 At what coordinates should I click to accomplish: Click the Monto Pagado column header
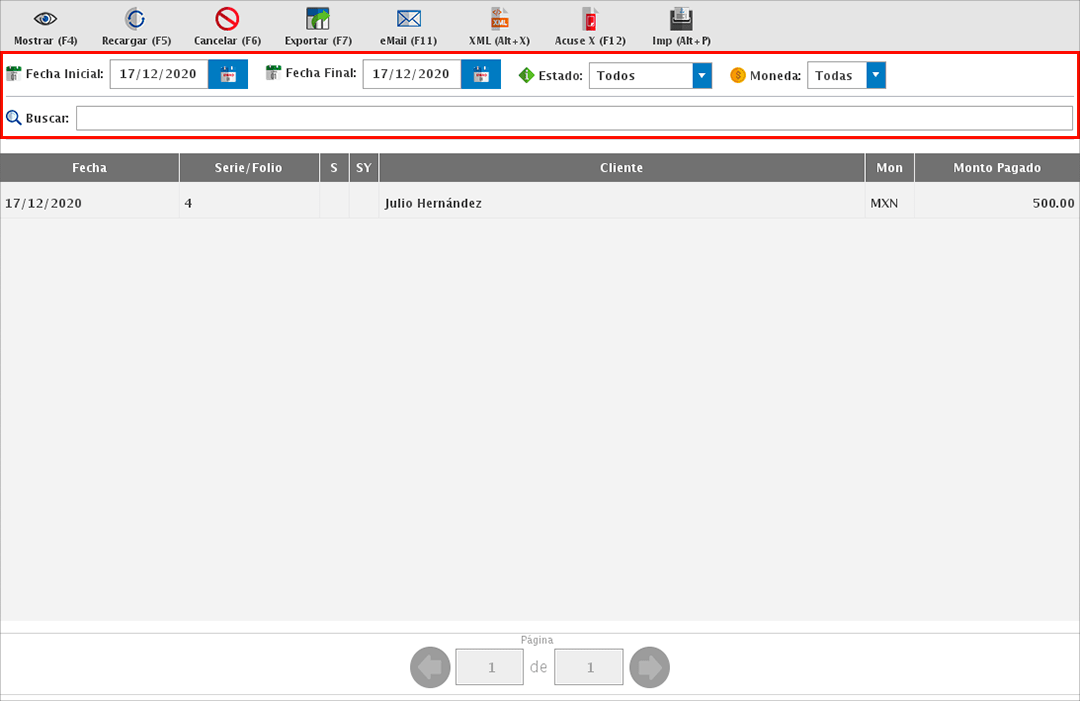coord(996,168)
